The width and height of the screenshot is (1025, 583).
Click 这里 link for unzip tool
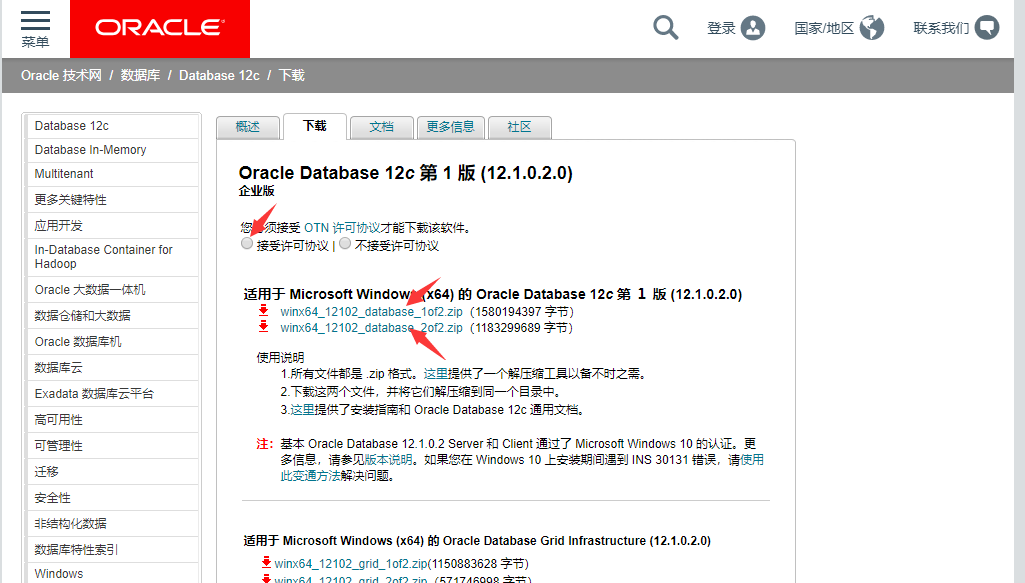coord(435,374)
